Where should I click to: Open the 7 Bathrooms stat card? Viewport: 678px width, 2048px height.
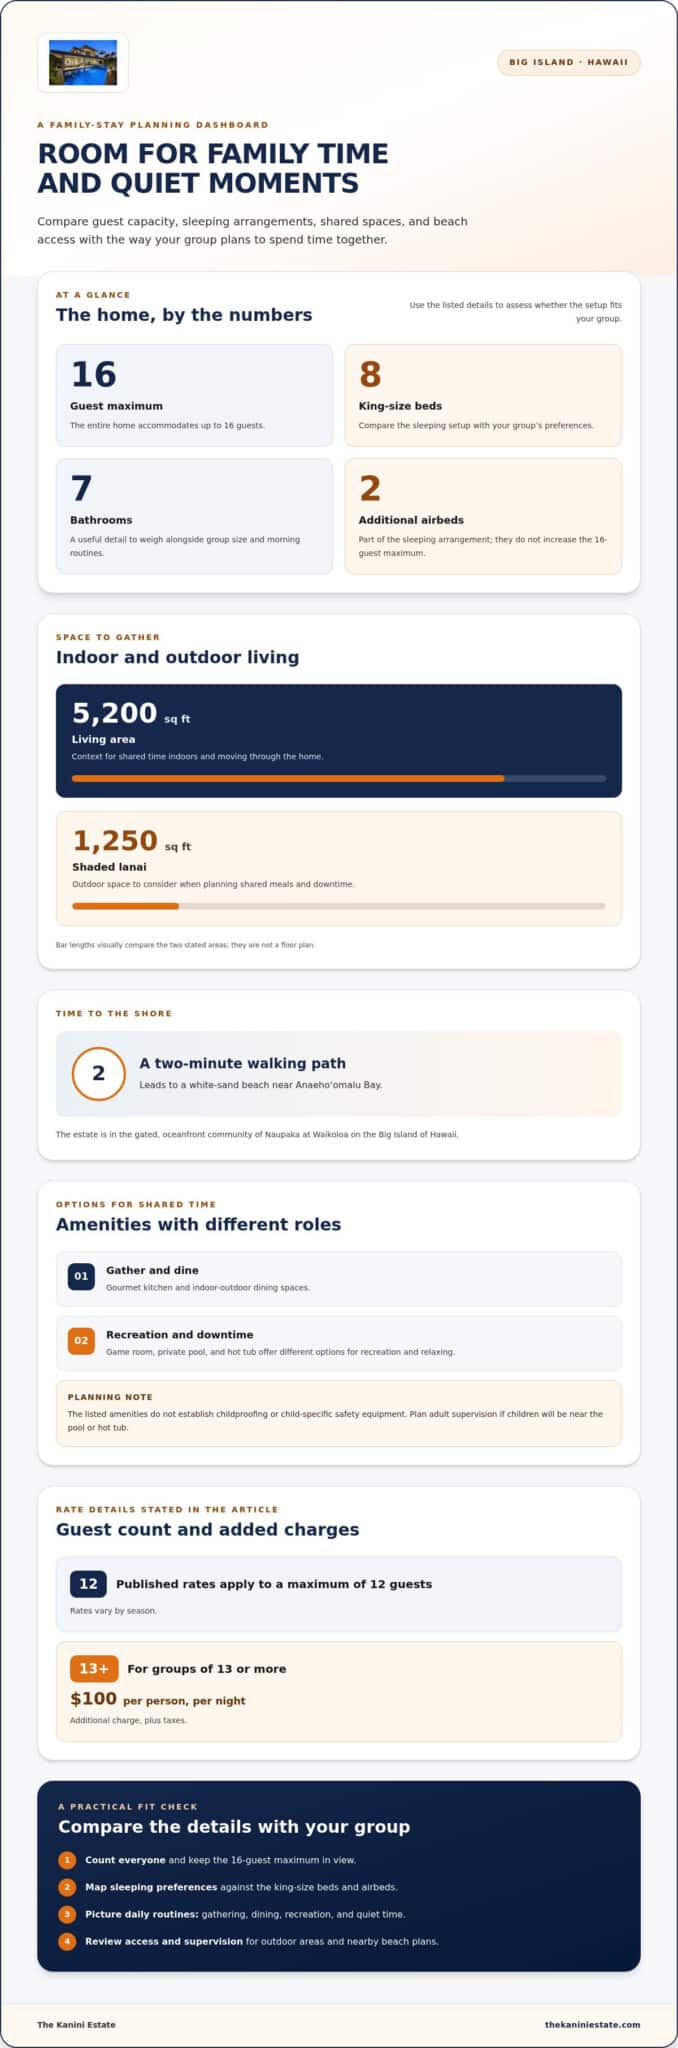point(194,516)
